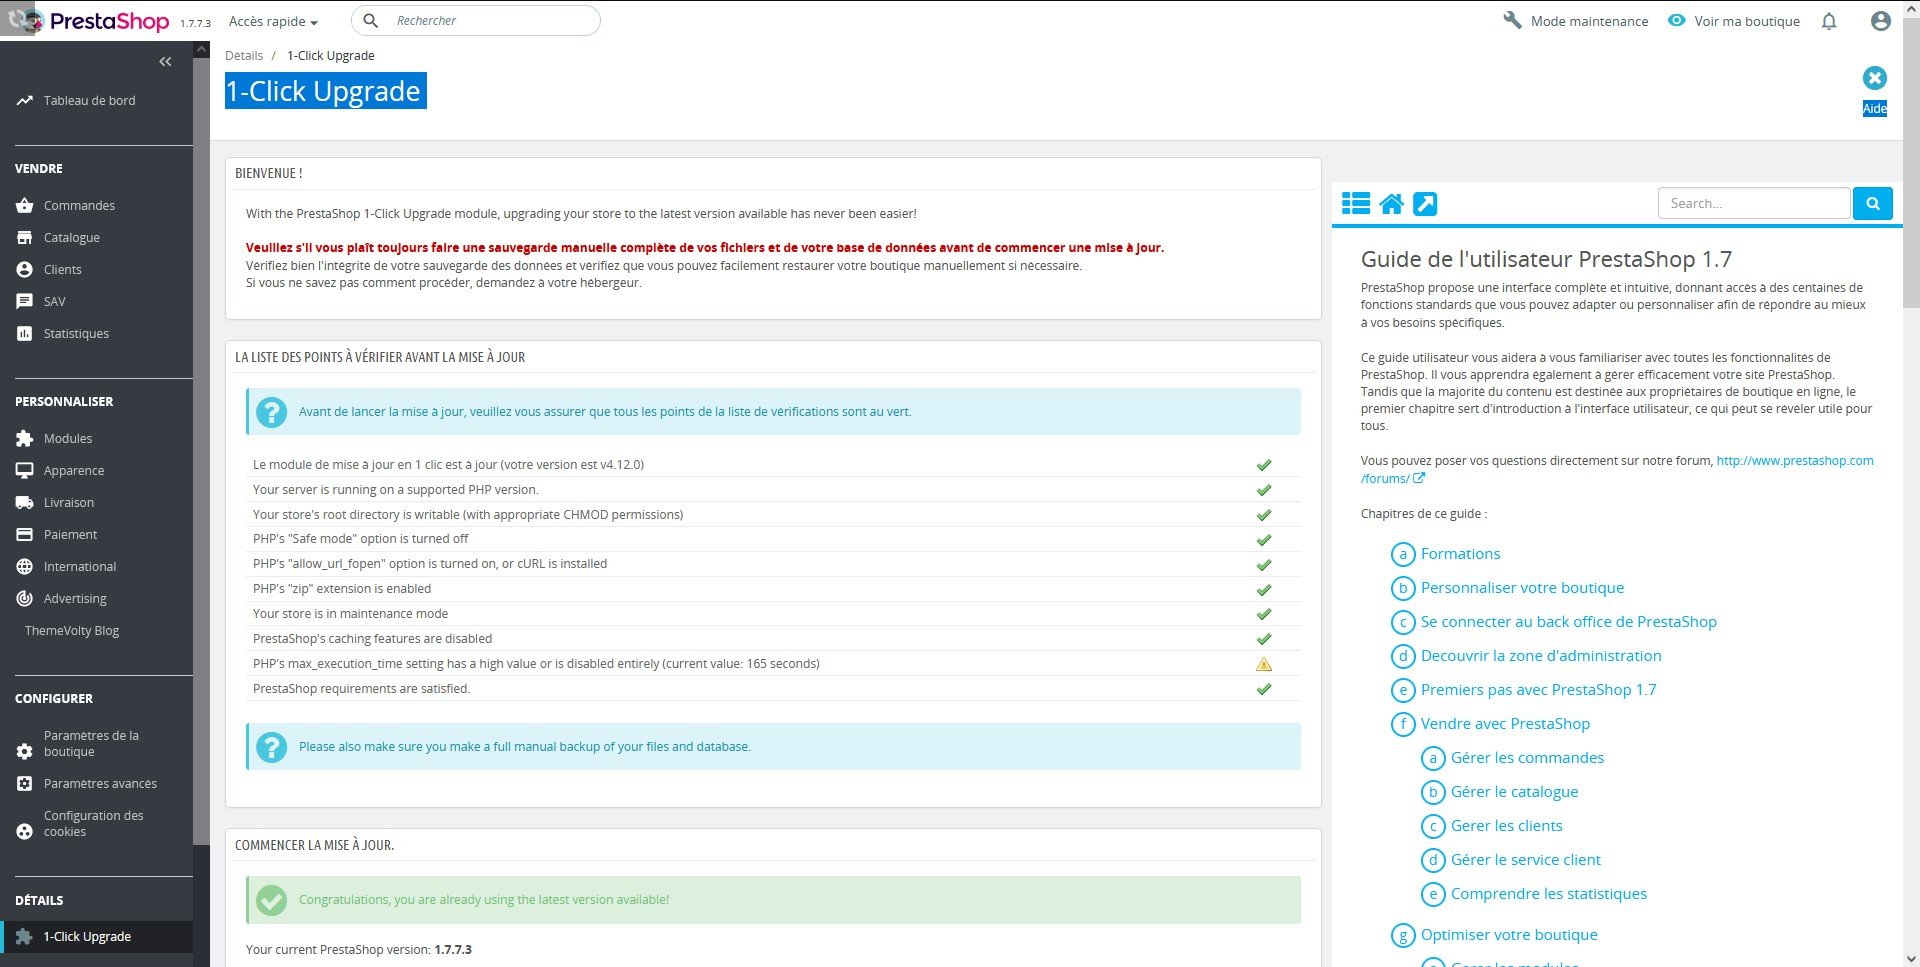Open Gérer le service client link

pos(1525,860)
